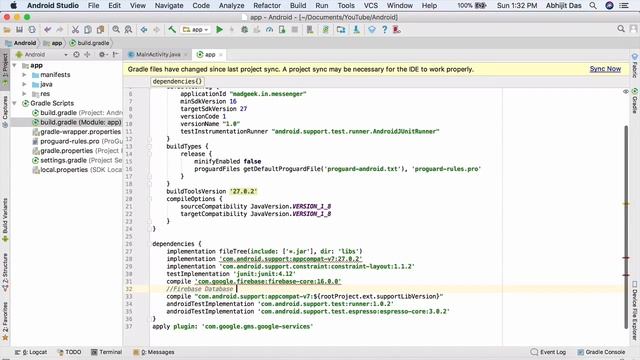Toggle the Captures side panel
Image resolution: width=640 pixels, height=360 pixels.
tap(5, 111)
